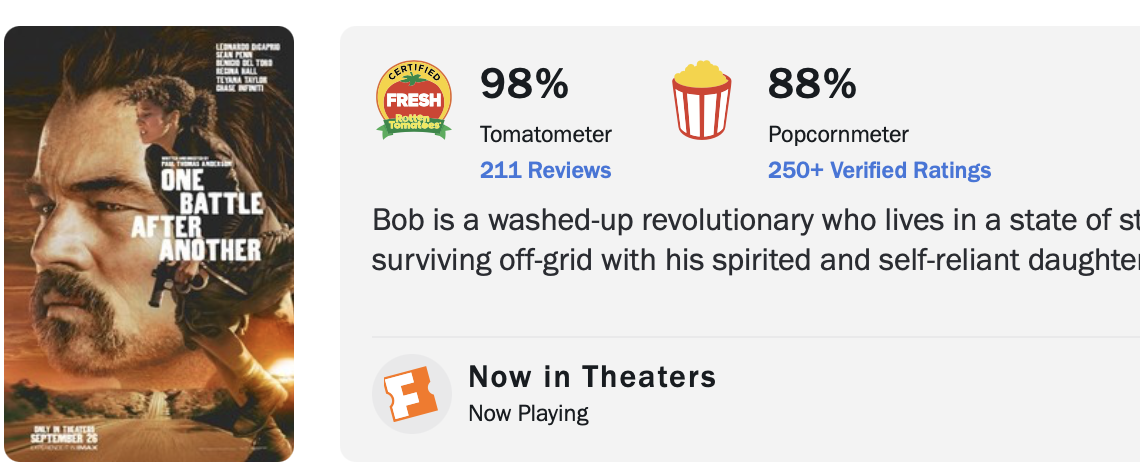Click the red popcorn bucket icon
Screen dimensions: 1140x462
(x=702, y=100)
